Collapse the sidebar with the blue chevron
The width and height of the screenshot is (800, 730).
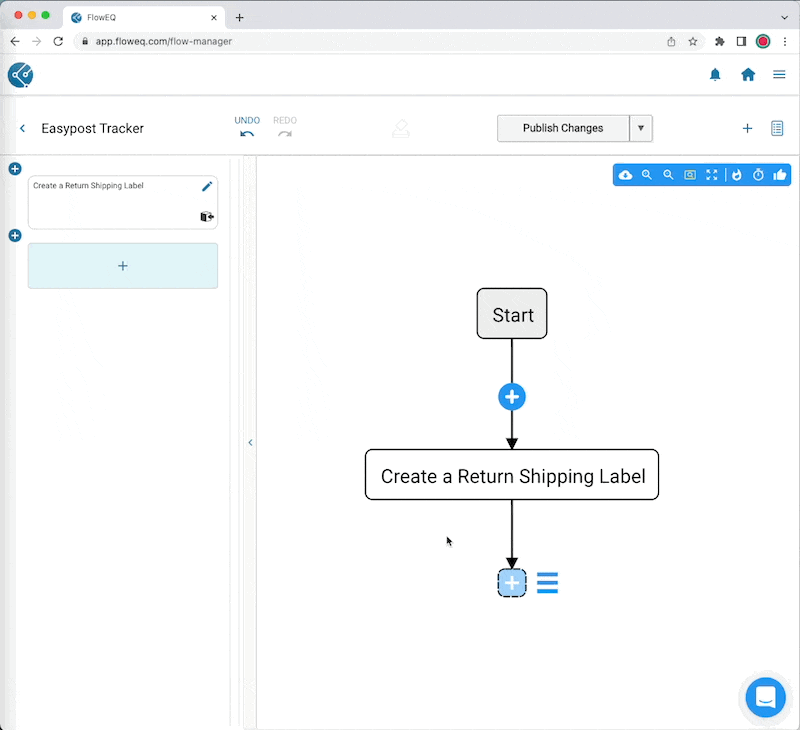coord(251,443)
